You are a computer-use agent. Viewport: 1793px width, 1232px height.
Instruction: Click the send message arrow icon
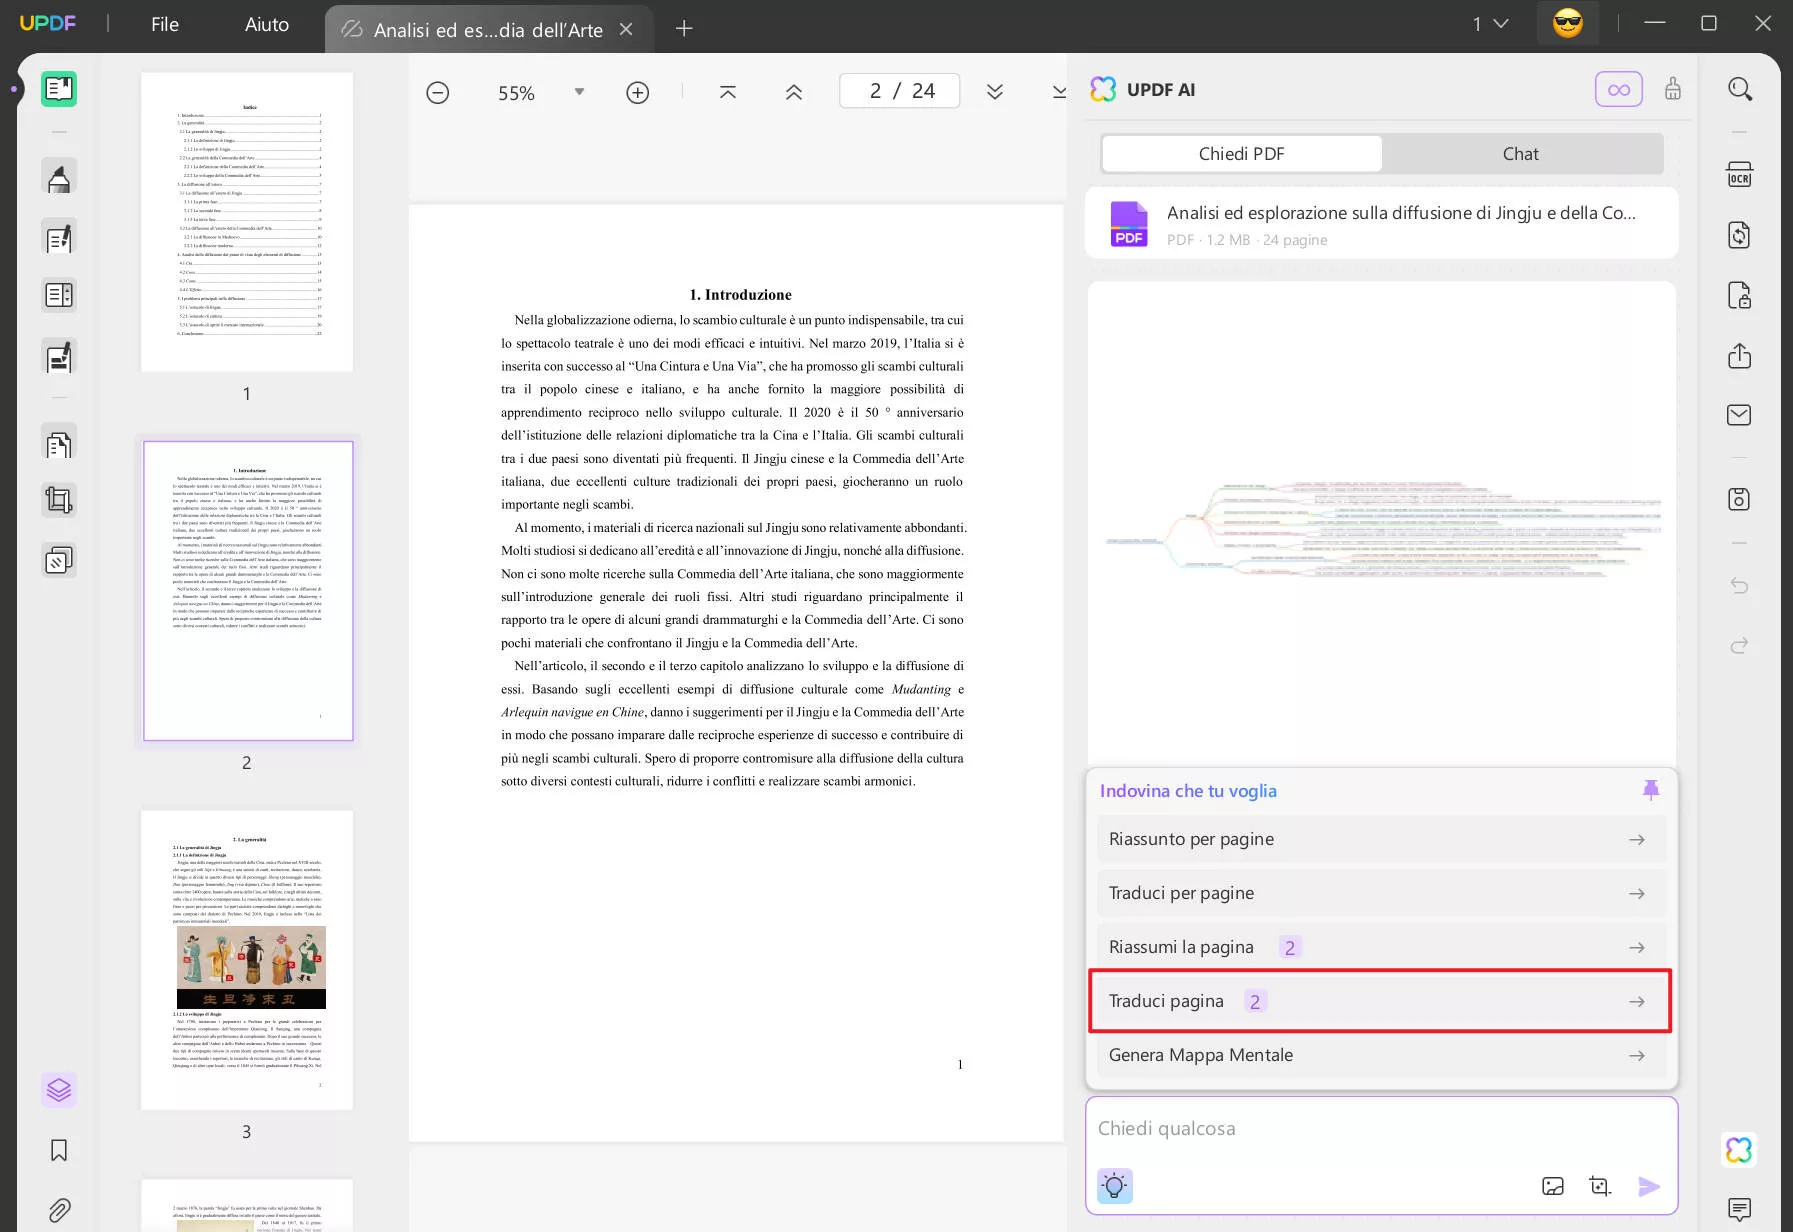point(1648,1186)
